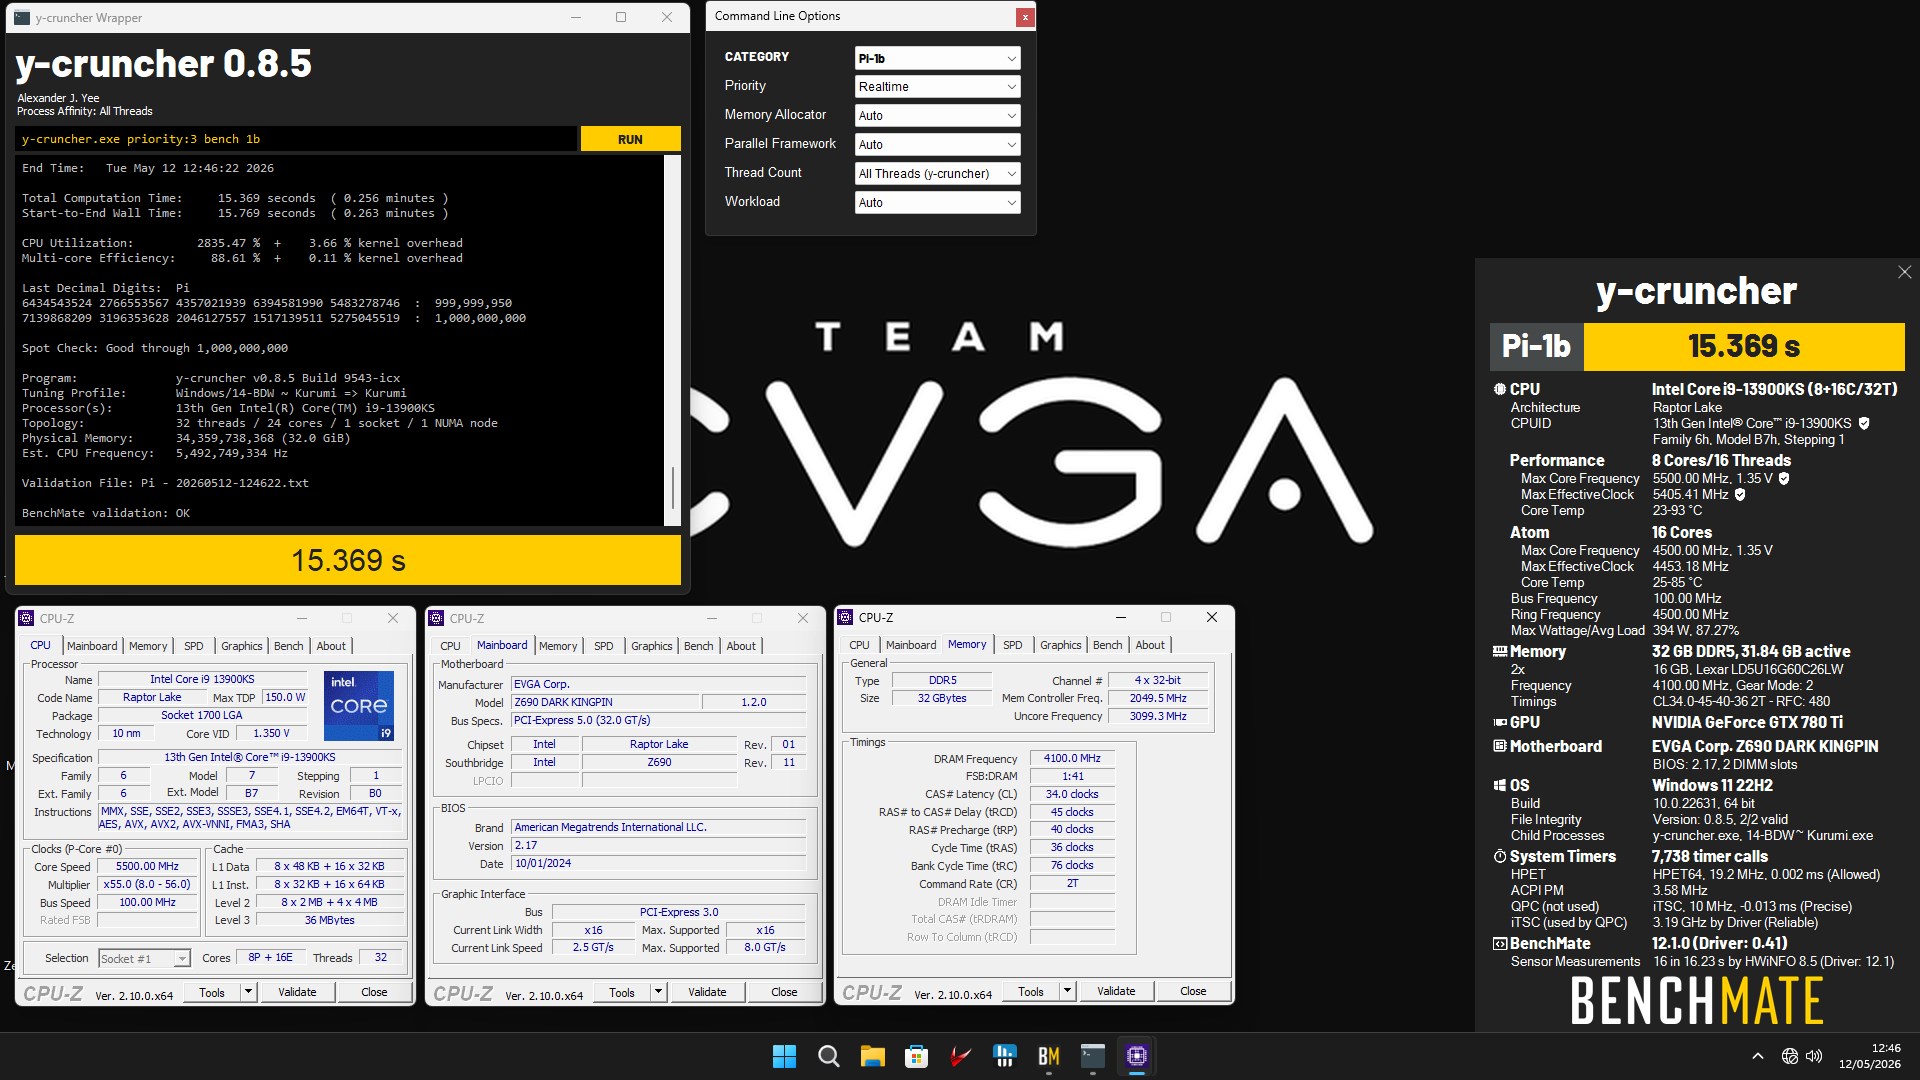Click Close button in CPU-Z CPU window
The width and height of the screenshot is (1920, 1080).
pyautogui.click(x=374, y=992)
